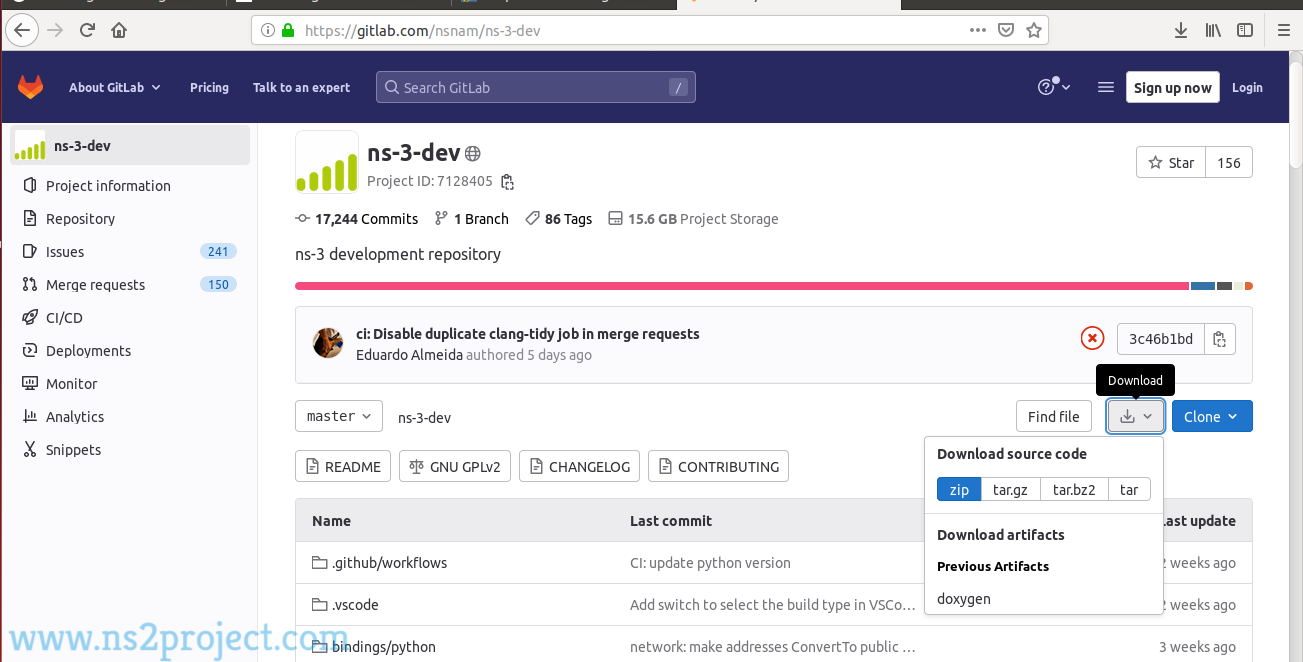Image resolution: width=1303 pixels, height=662 pixels.
Task: Open the browser home page
Action: click(119, 30)
